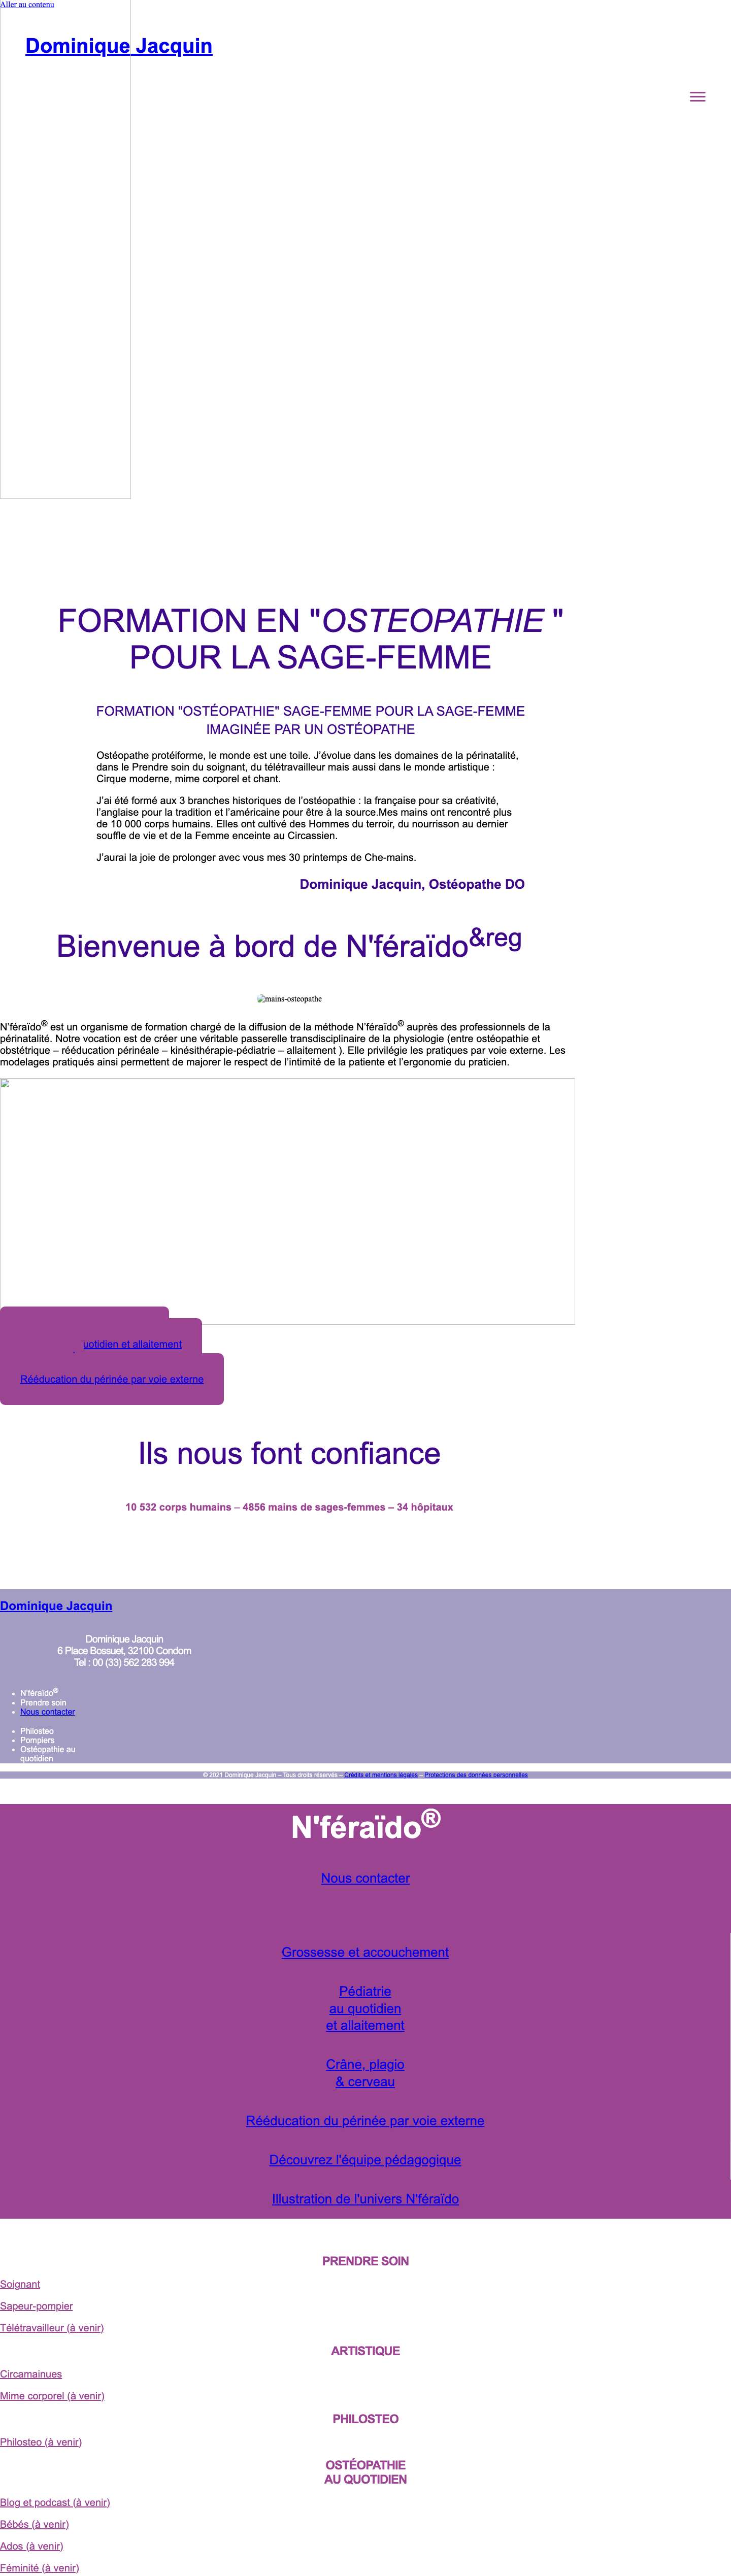
Task: Open Crédits et mentions légales
Action: (381, 1775)
